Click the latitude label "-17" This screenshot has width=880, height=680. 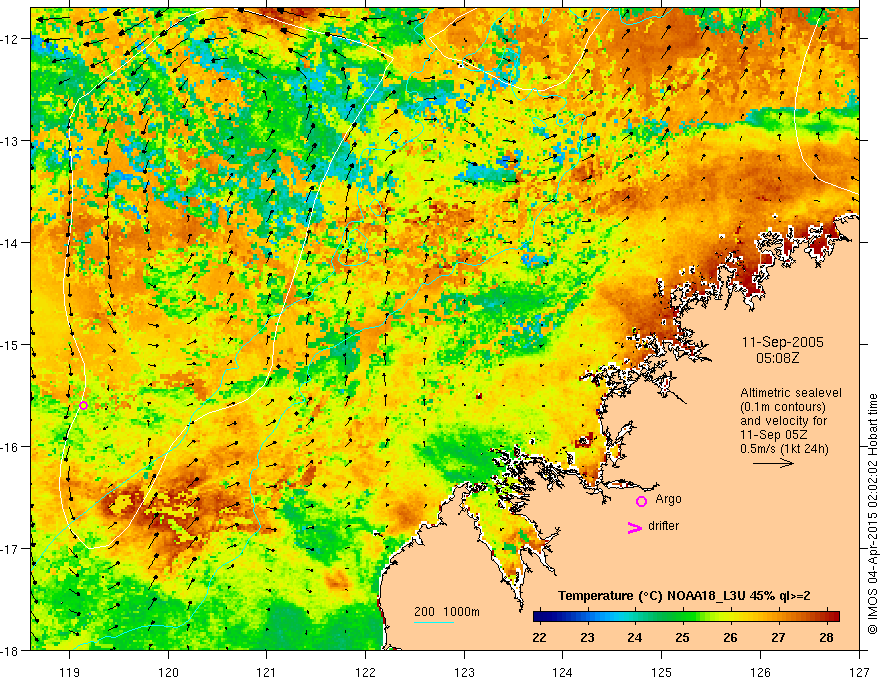coord(10,549)
